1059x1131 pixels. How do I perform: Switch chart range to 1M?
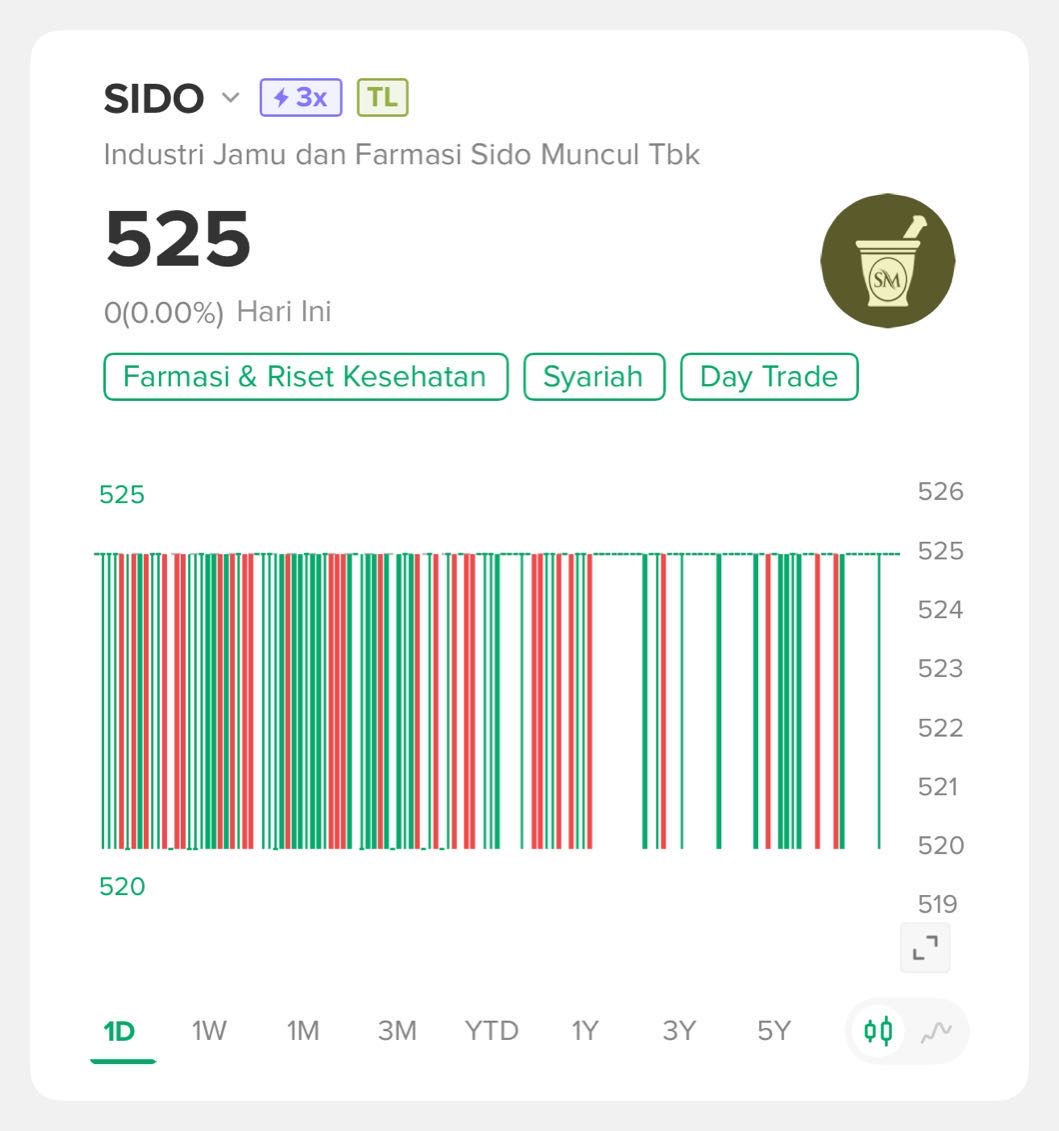point(302,1031)
